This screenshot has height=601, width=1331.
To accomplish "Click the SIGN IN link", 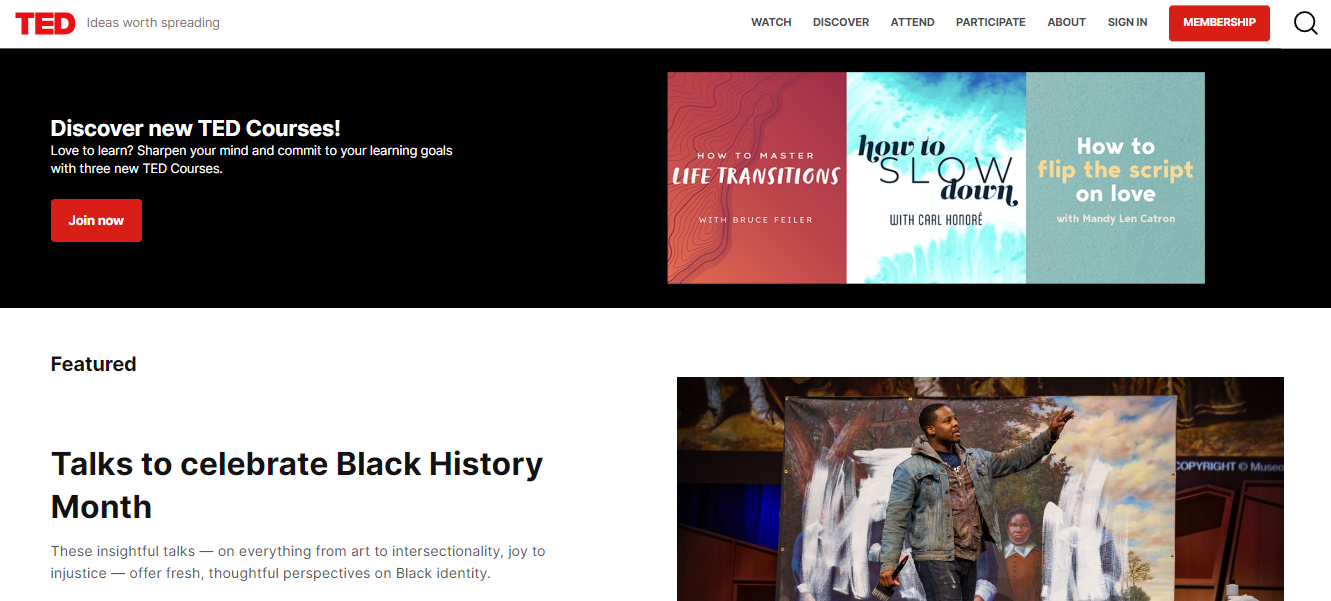I will 1127,22.
